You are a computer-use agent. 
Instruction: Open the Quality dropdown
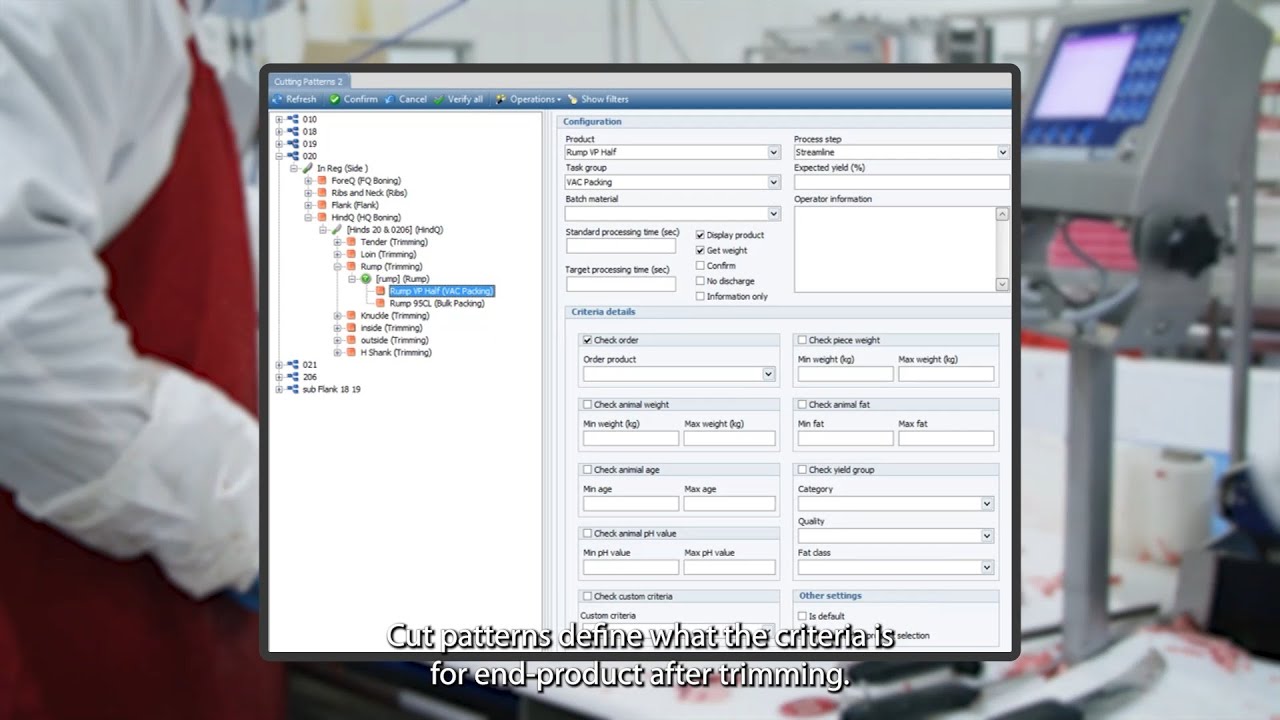tap(987, 535)
